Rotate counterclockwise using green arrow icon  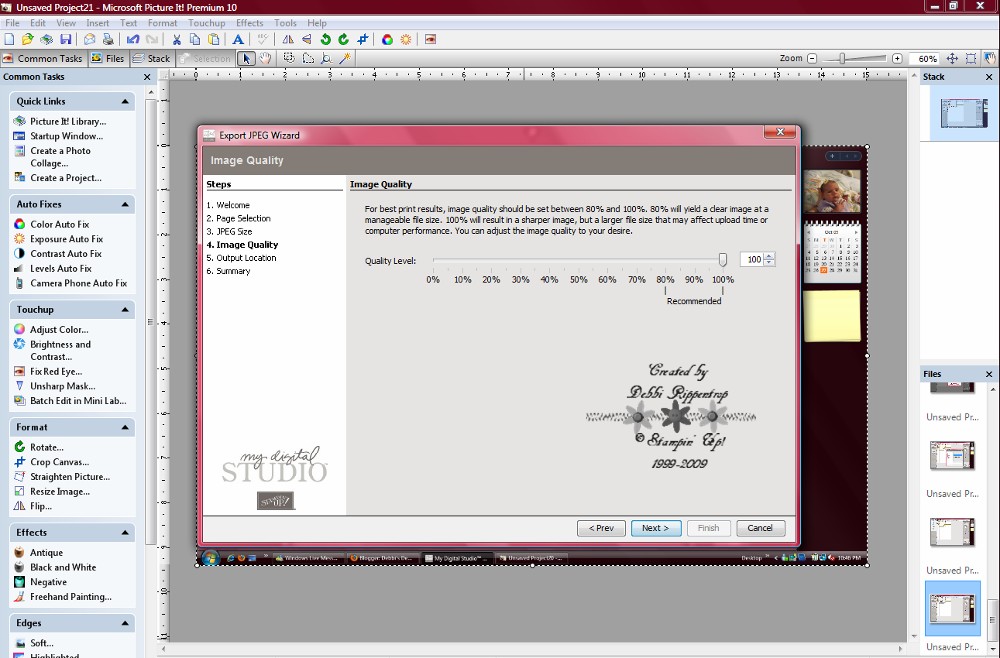click(325, 40)
